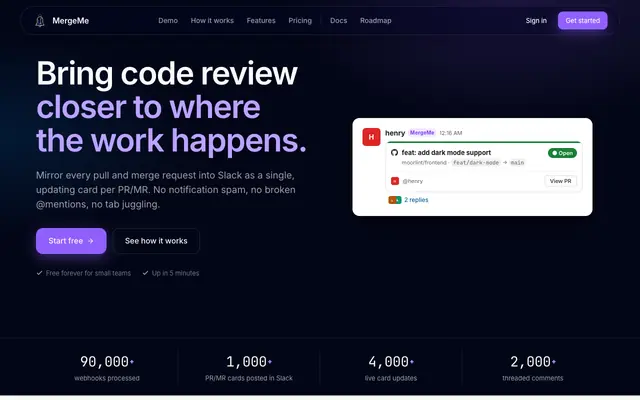Open the MergeMe brand name link
This screenshot has height=400, width=640.
coord(71,21)
